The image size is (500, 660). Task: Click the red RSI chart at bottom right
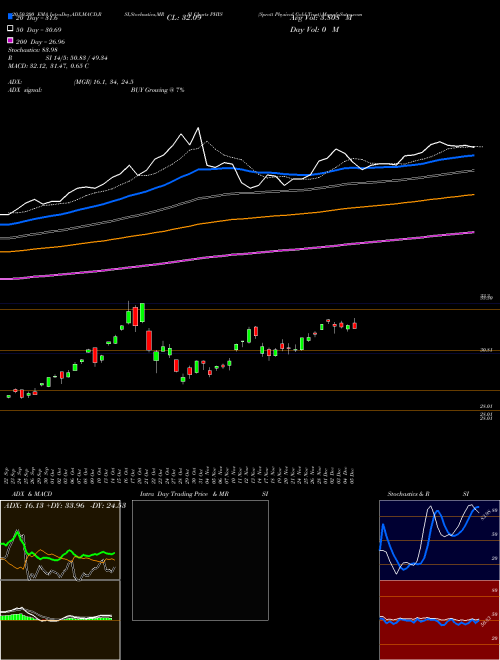tap(439, 620)
